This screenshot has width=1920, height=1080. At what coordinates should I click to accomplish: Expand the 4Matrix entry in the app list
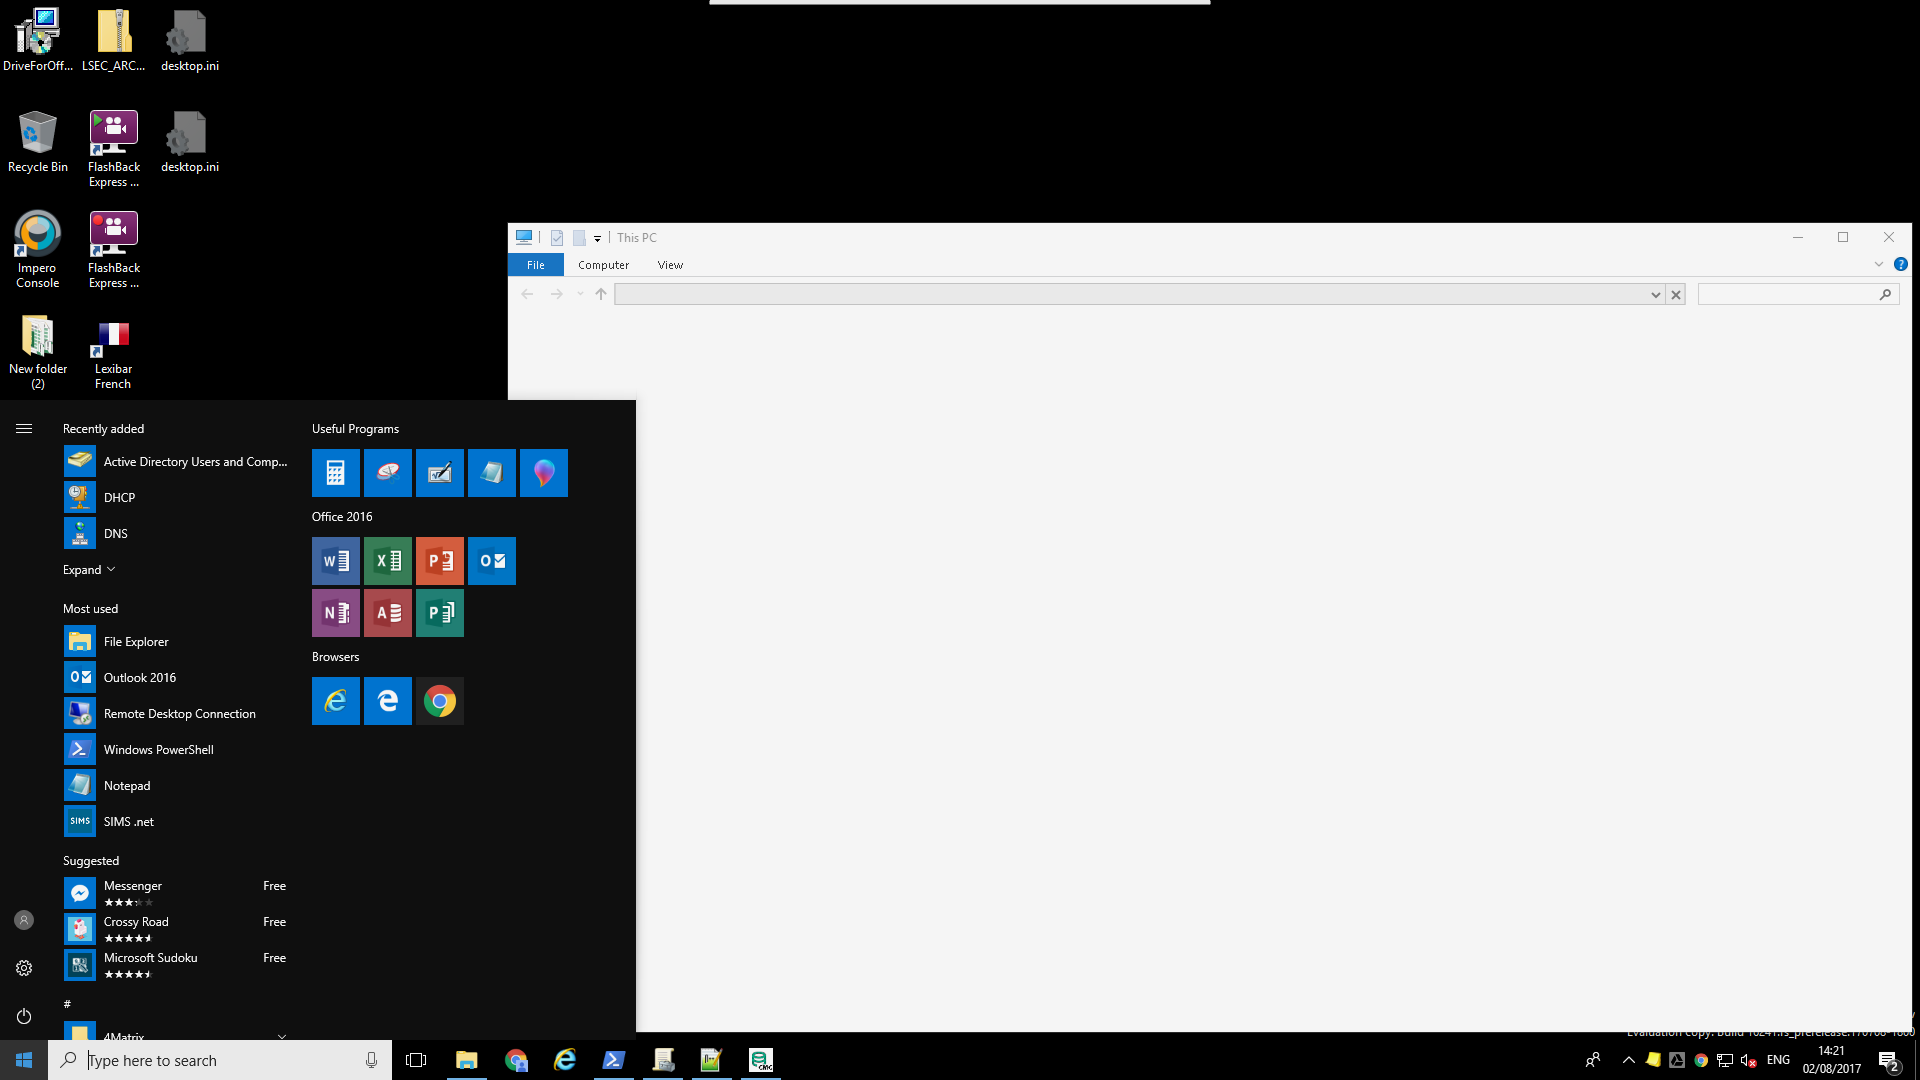(x=282, y=1036)
